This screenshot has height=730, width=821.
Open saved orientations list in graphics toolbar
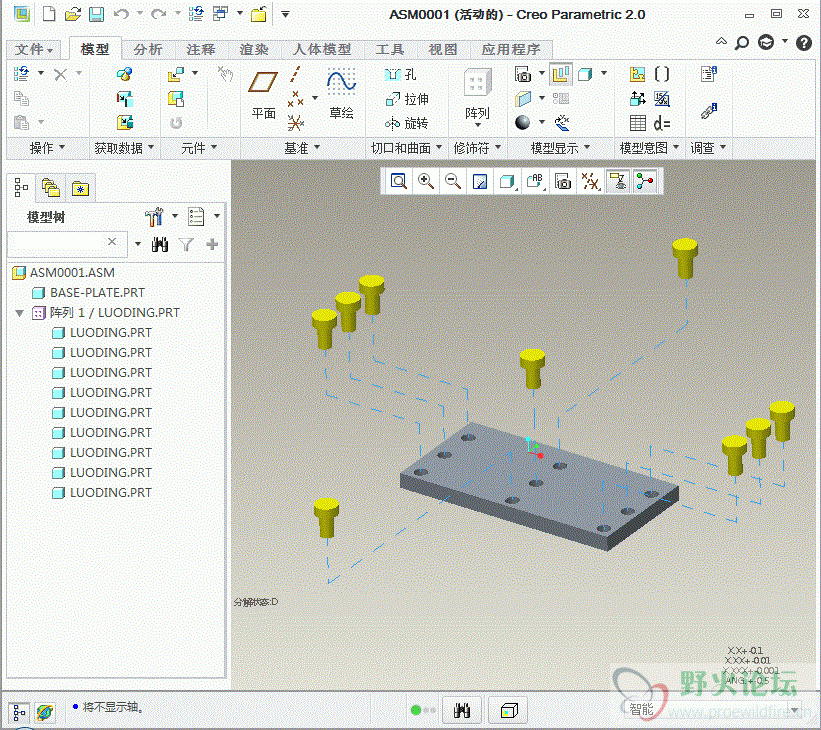click(x=535, y=181)
